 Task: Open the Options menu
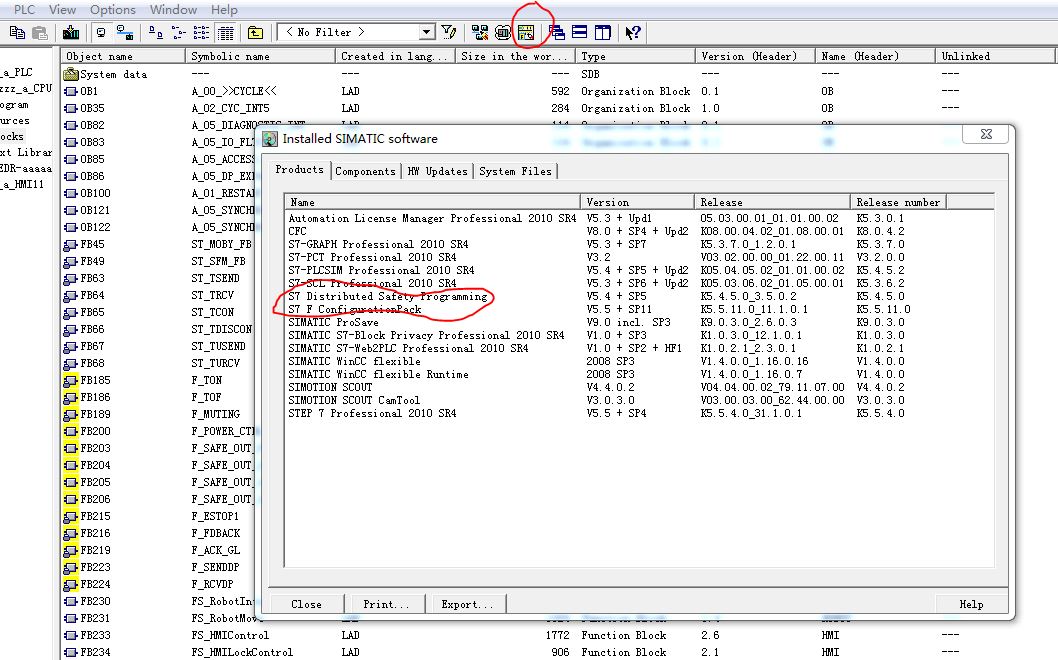[x=112, y=9]
